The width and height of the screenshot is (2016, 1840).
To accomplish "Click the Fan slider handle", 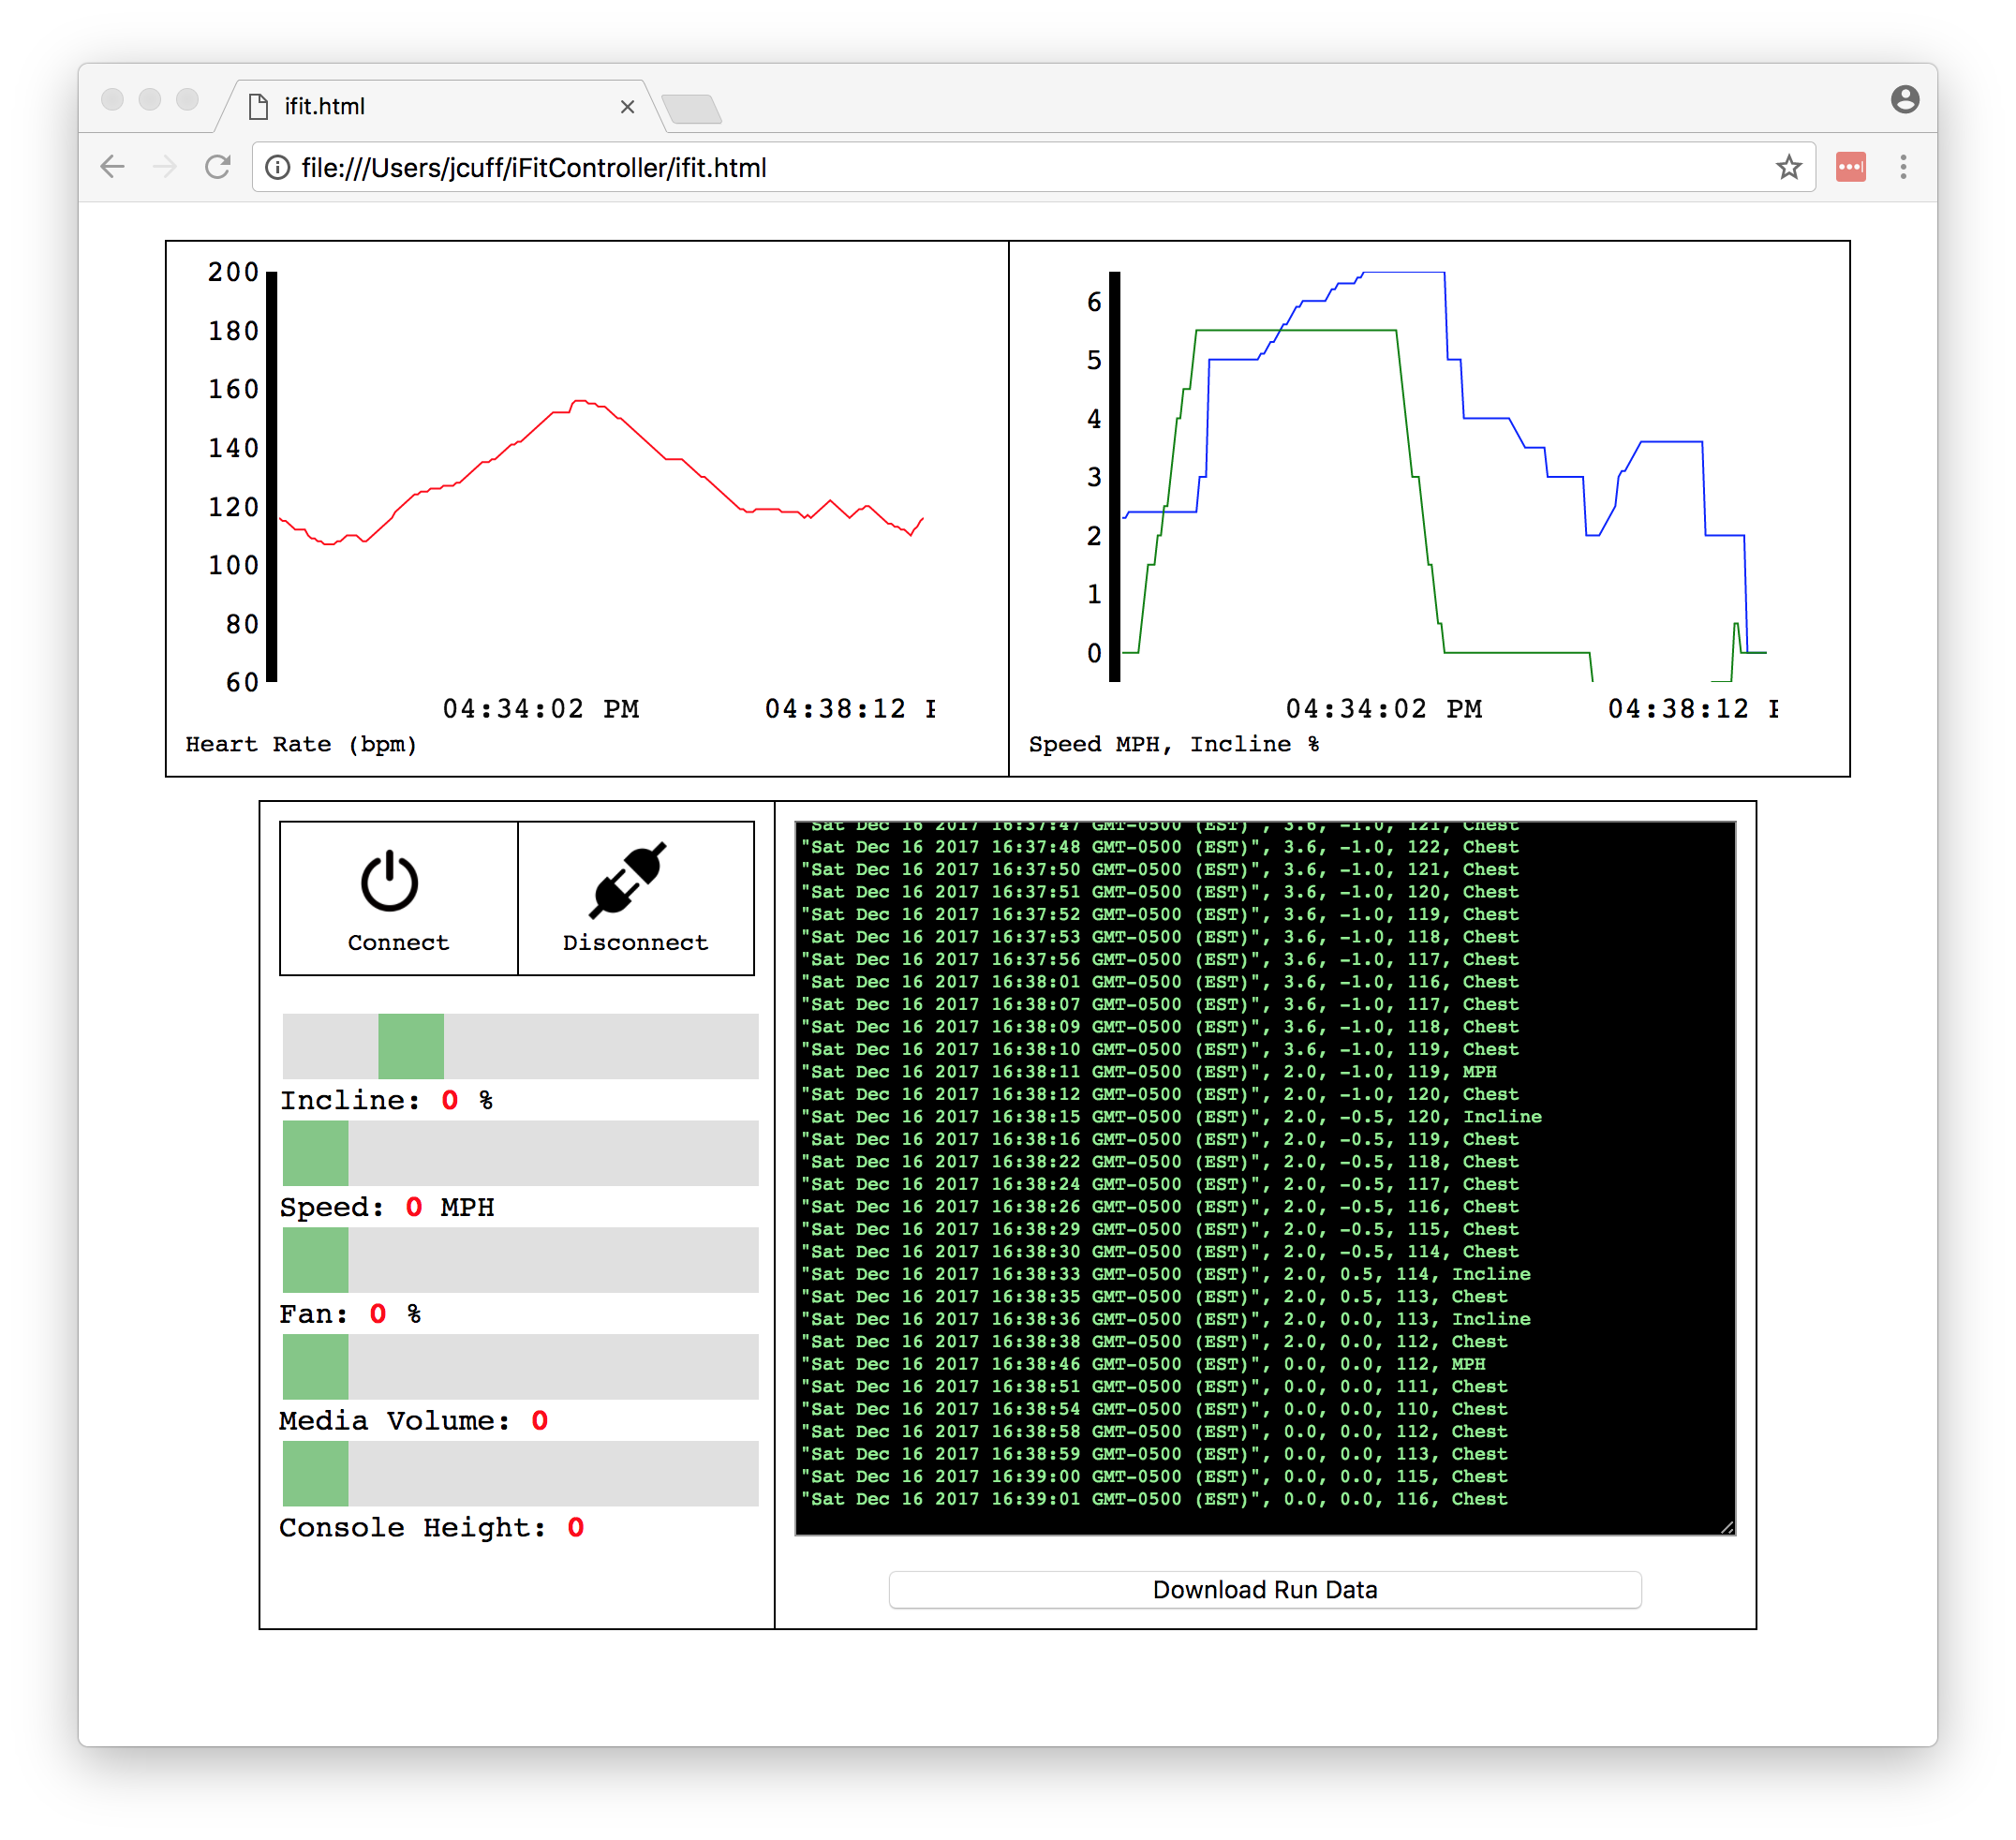I will click(316, 1260).
